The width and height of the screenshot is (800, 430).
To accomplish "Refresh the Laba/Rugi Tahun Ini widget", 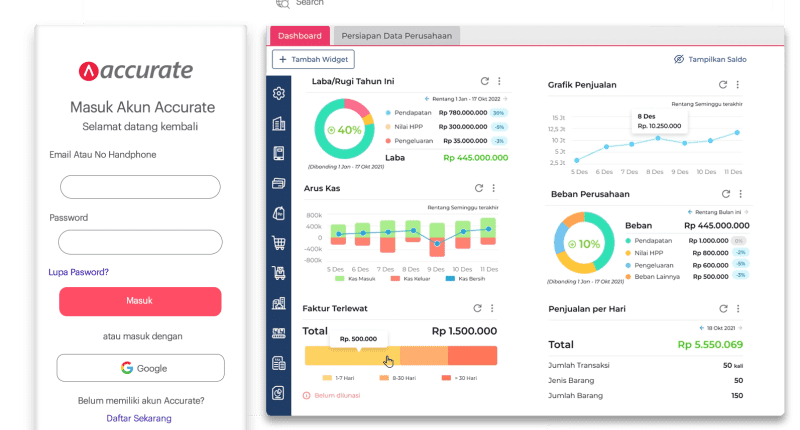I will pyautogui.click(x=485, y=81).
